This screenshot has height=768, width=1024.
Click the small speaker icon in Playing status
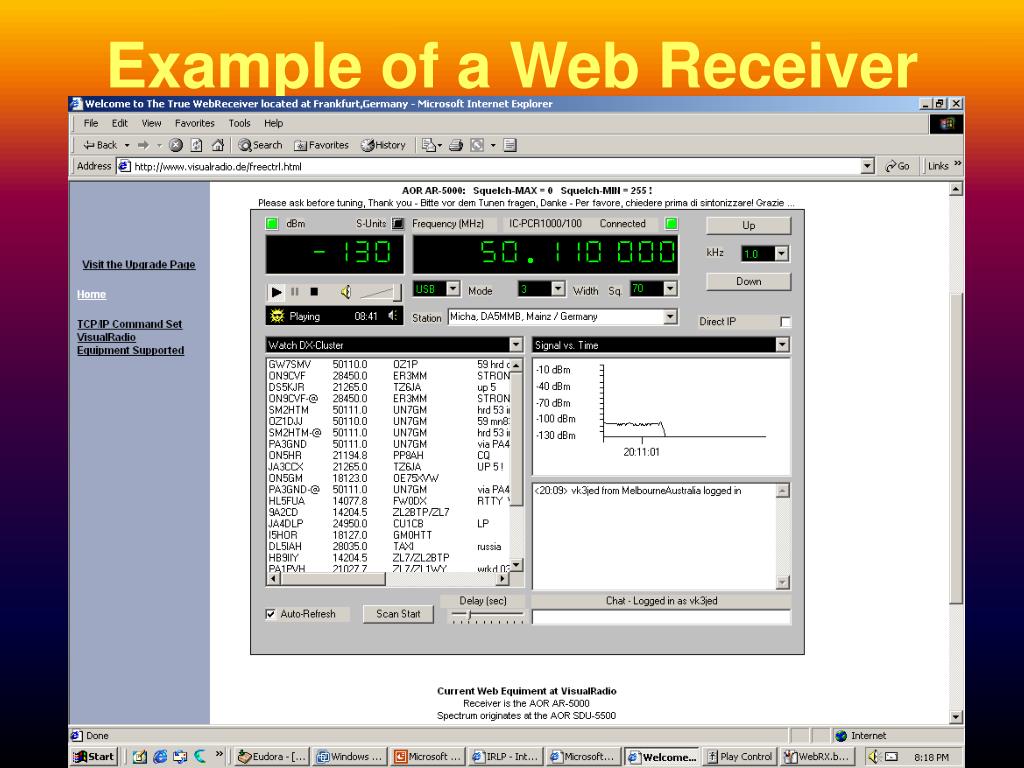pos(392,315)
